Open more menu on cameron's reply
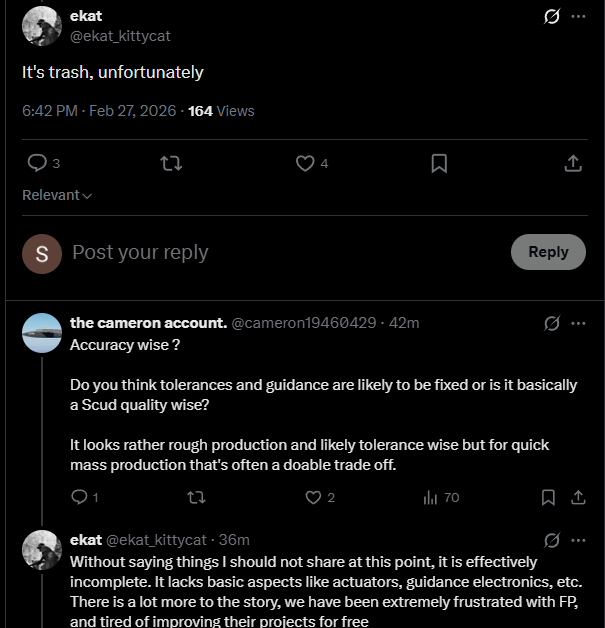Screen dimensions: 605x628 pyautogui.click(x=578, y=323)
